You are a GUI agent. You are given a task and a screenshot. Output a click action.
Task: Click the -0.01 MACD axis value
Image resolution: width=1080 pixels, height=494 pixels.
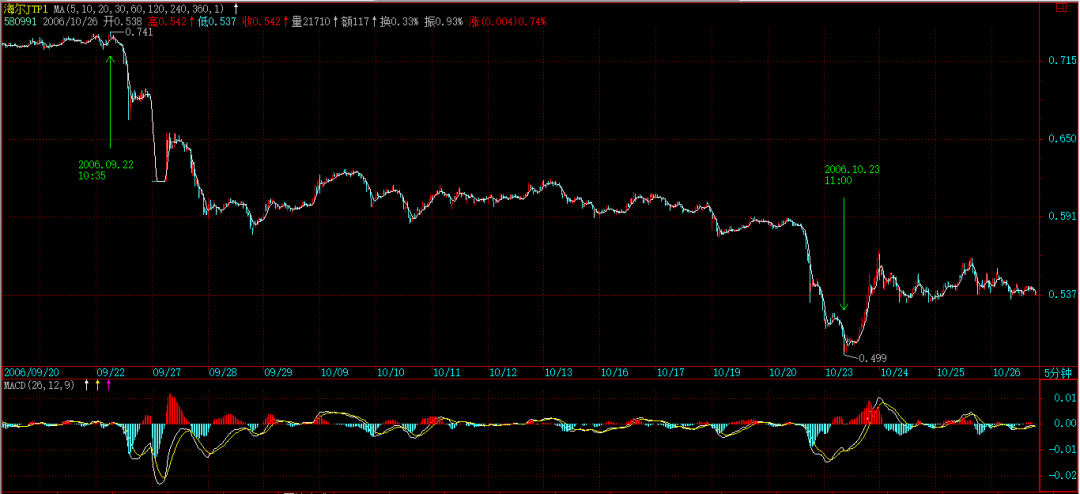coord(1063,449)
